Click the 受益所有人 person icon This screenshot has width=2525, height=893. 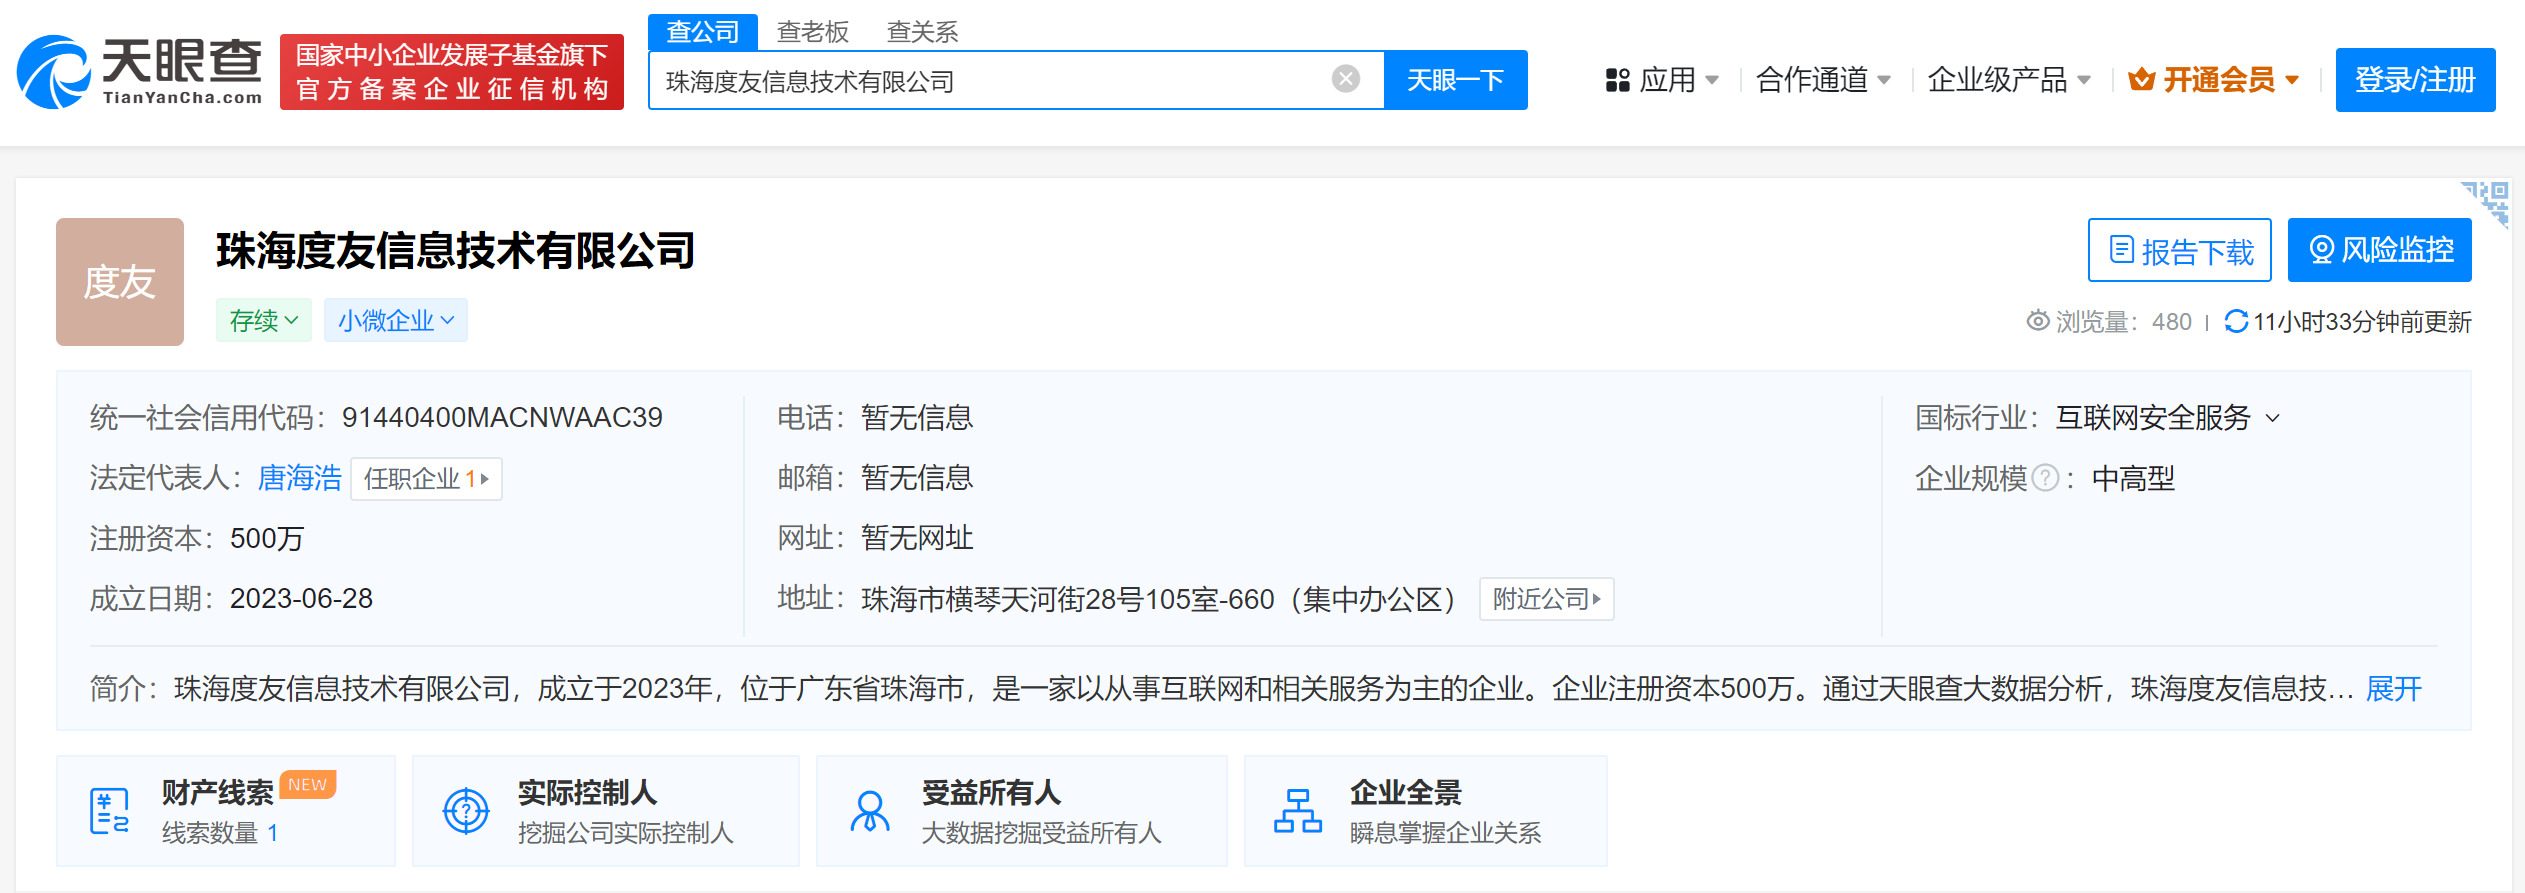tap(870, 811)
